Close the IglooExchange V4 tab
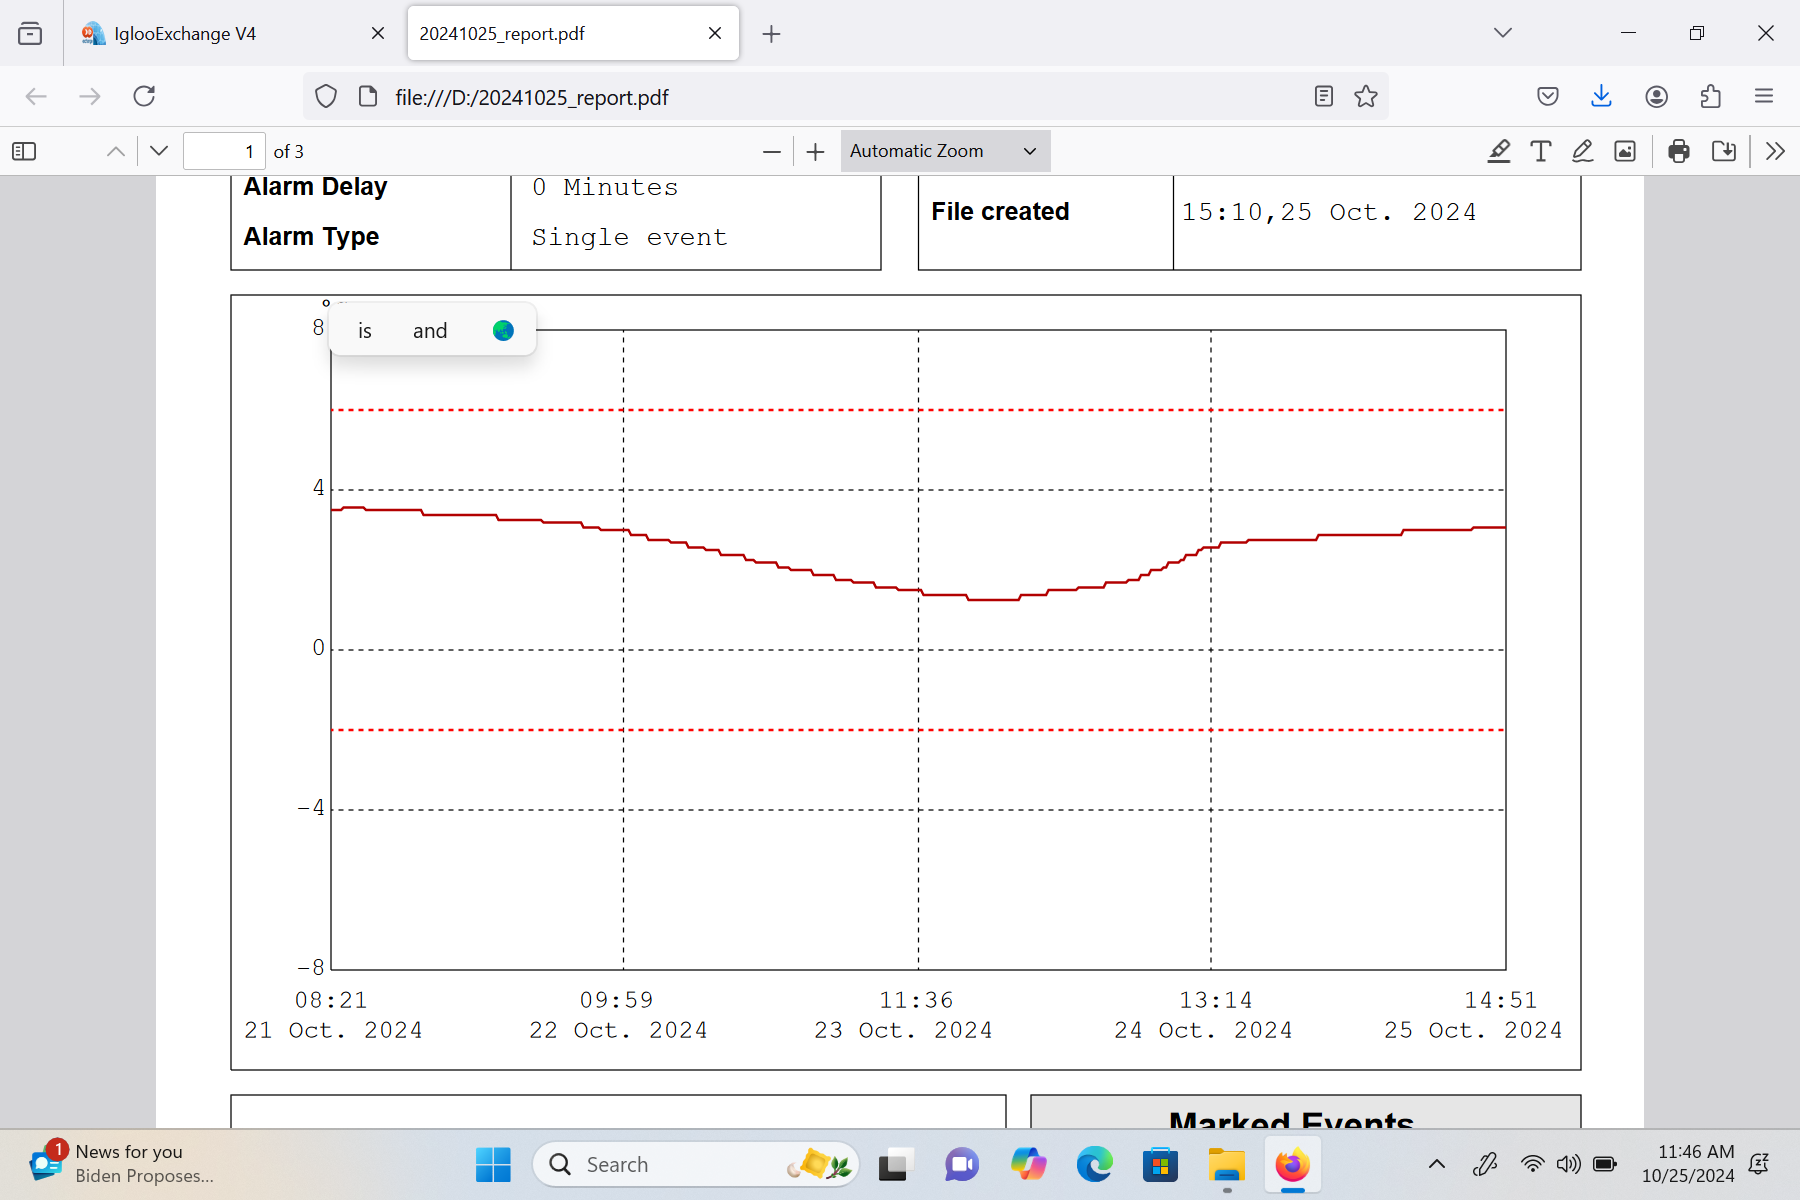1800x1200 pixels. click(x=378, y=33)
